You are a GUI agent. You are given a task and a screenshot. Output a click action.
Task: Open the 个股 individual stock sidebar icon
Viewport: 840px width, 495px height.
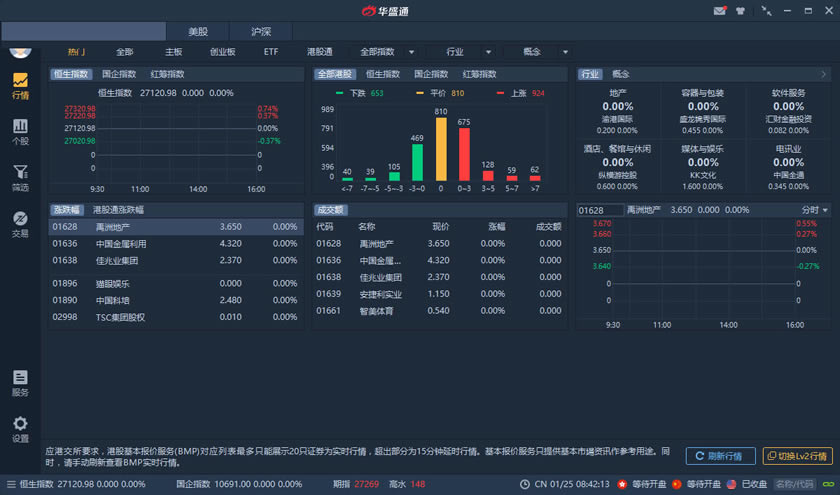[x=20, y=131]
